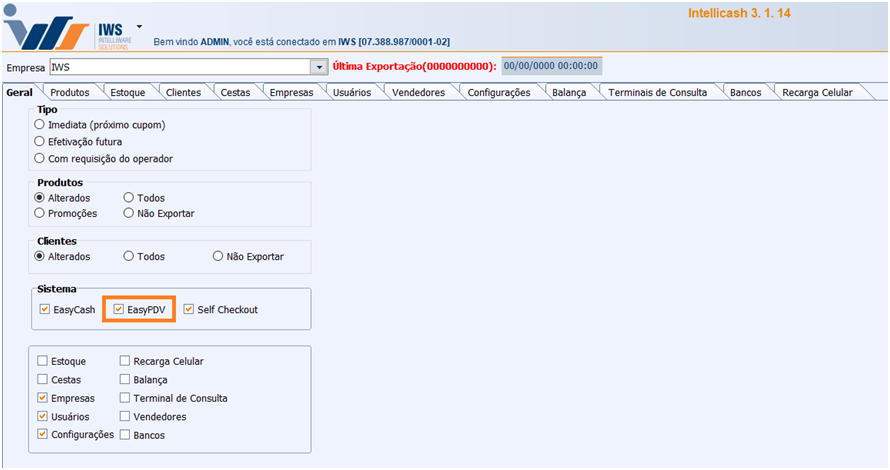Choose Promoções under Produtos
This screenshot has height=470, width=890.
click(39, 213)
